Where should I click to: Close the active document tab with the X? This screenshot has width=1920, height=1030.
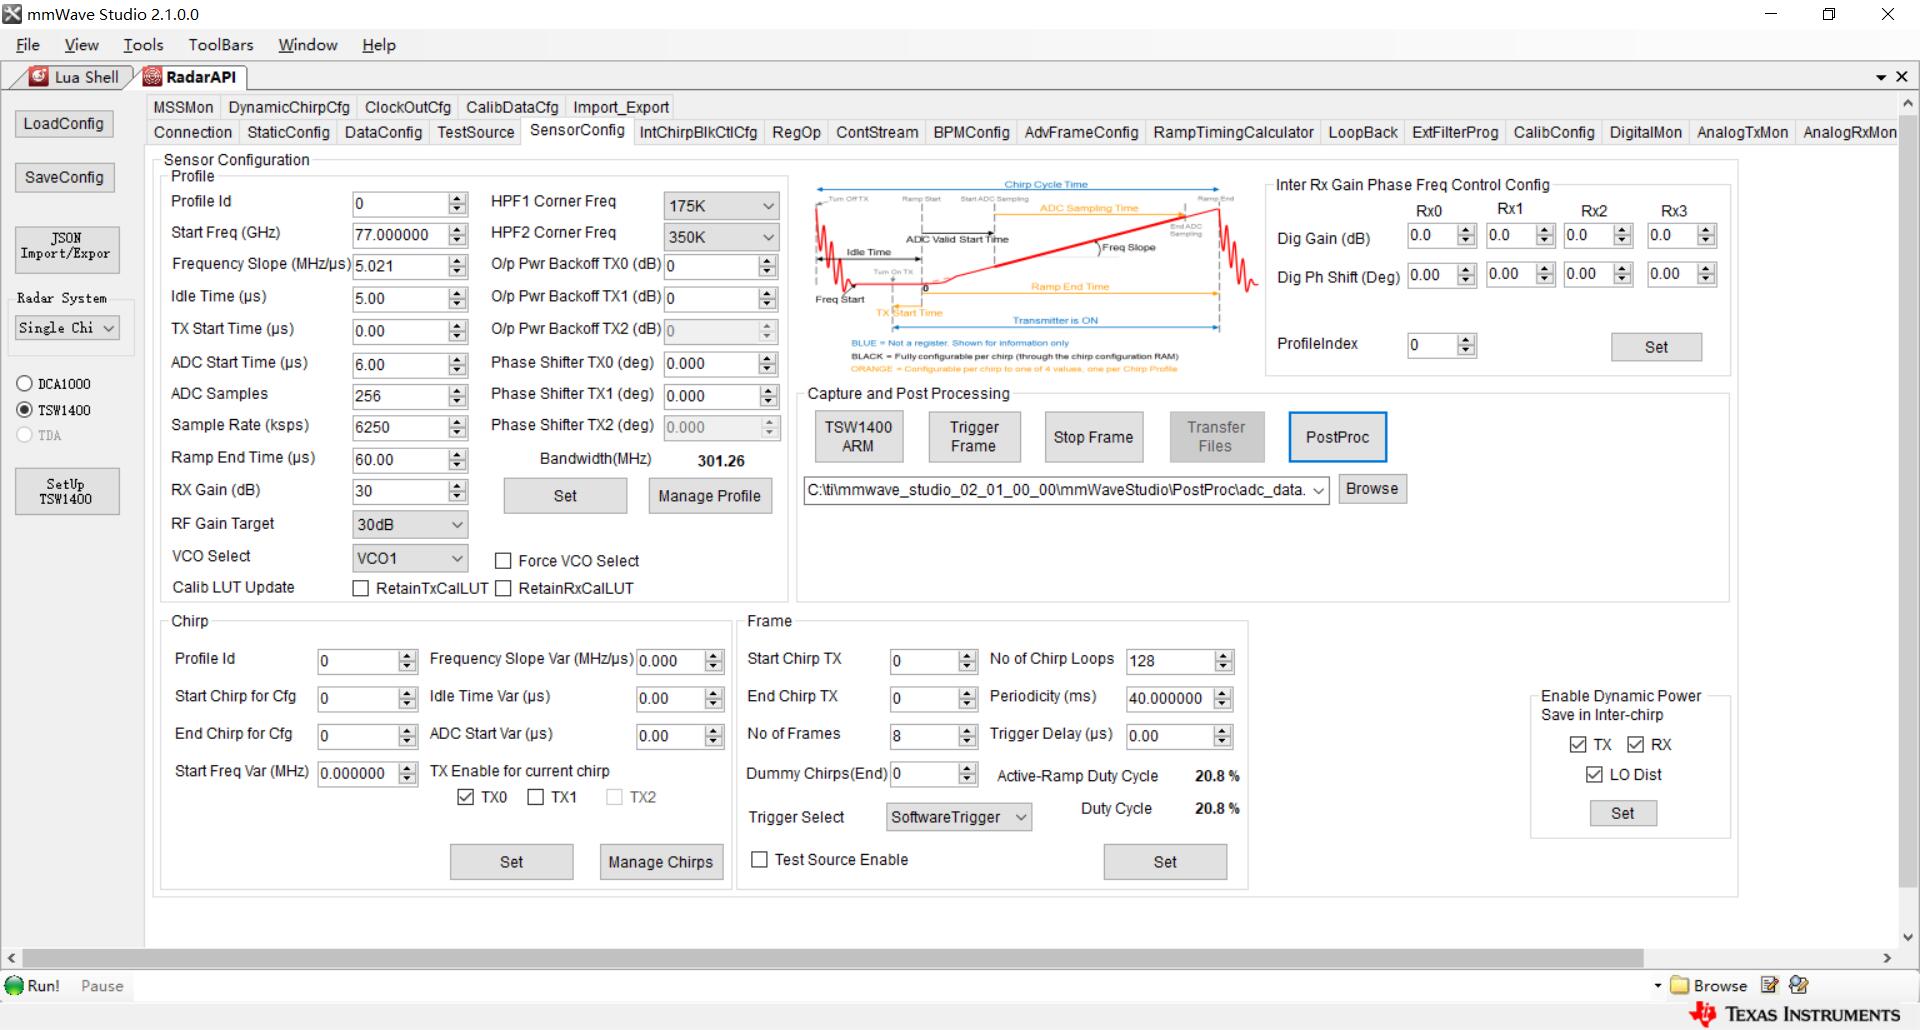(1901, 77)
